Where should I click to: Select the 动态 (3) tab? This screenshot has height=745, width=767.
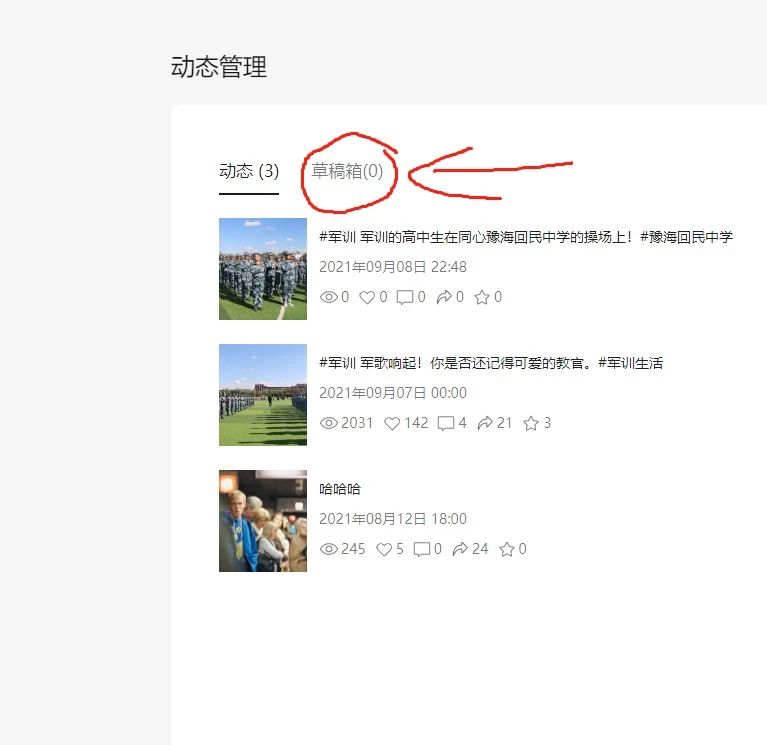tap(249, 171)
